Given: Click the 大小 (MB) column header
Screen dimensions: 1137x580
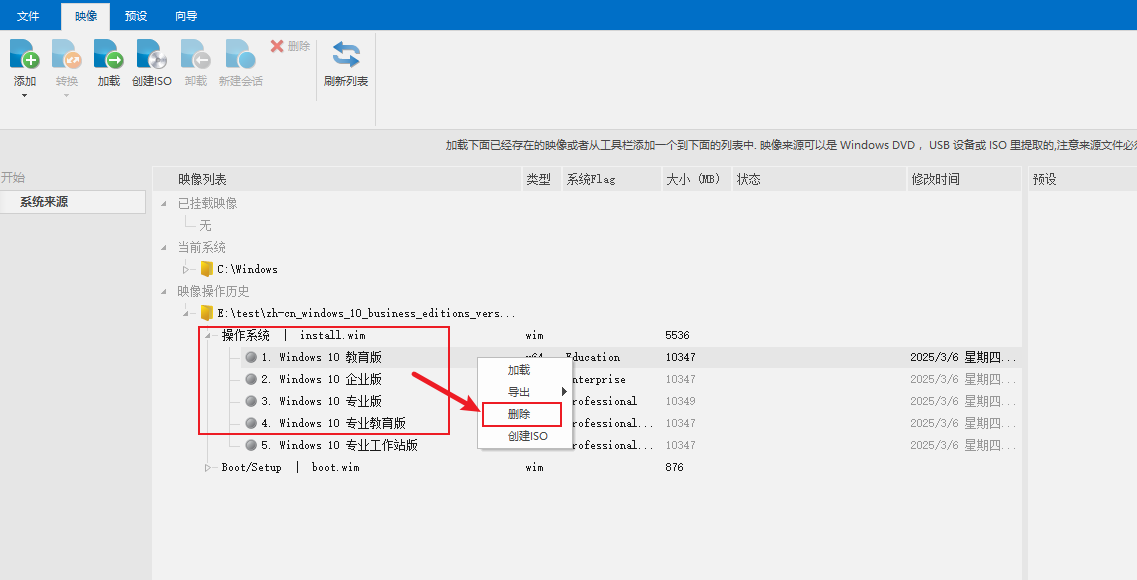Looking at the screenshot, I should click(x=697, y=179).
